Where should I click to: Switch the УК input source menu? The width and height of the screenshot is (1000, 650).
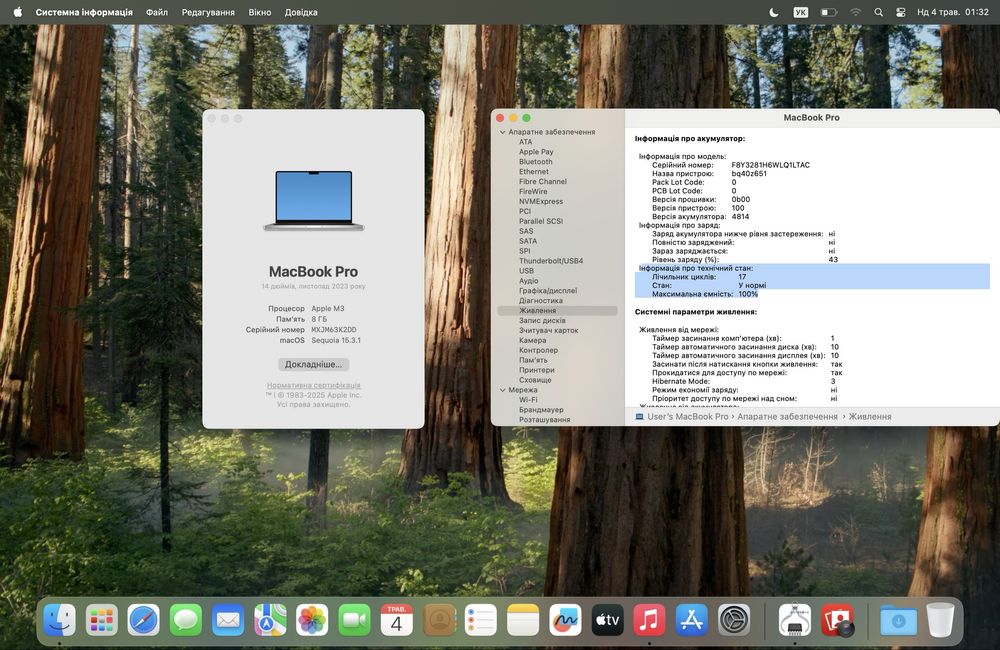[x=800, y=12]
